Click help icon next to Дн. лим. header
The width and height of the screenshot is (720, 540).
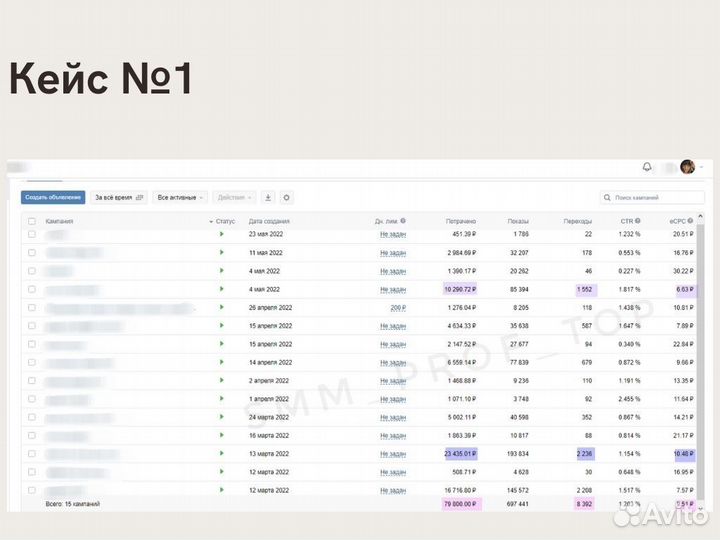[403, 221]
